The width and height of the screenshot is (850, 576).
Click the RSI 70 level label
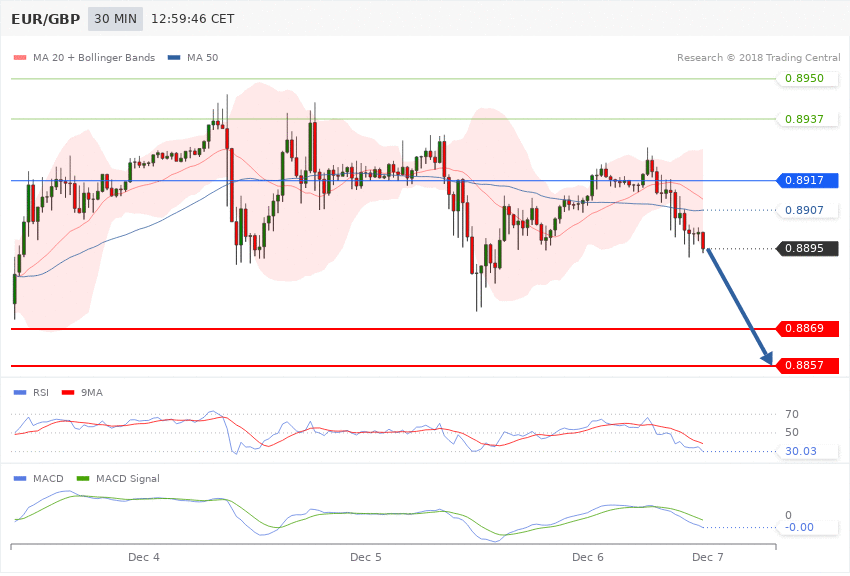[792, 415]
